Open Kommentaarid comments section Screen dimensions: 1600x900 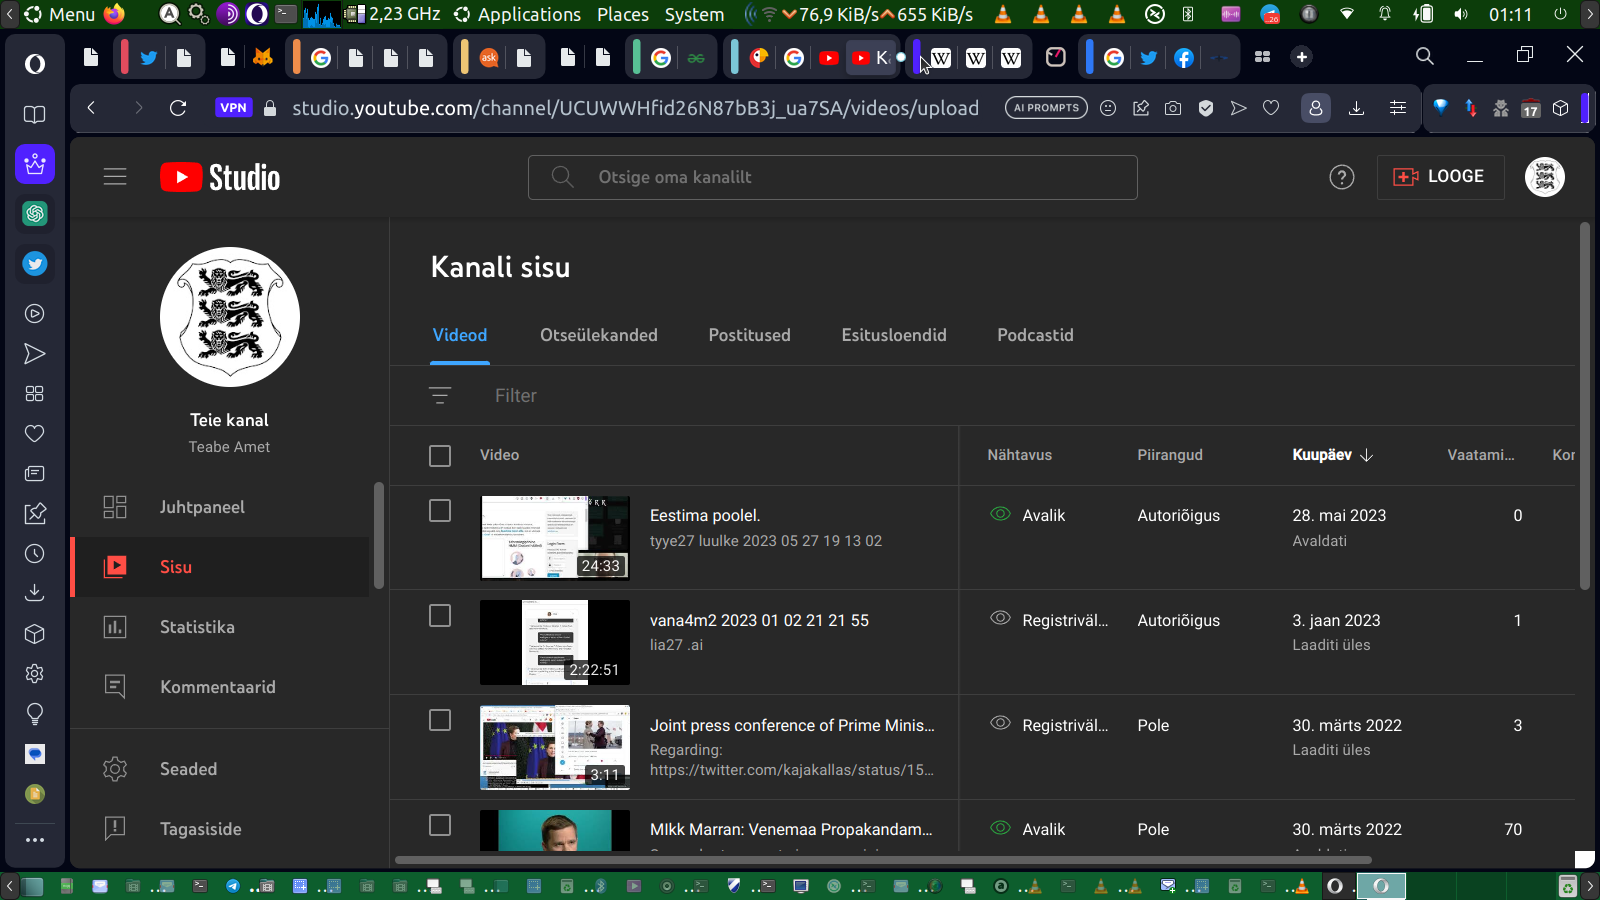click(217, 687)
